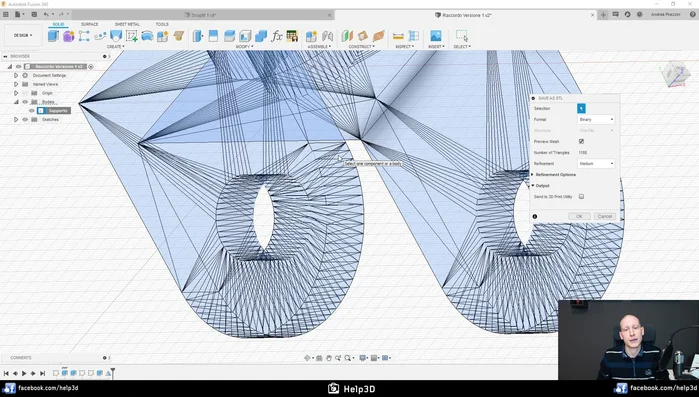Enable Send to 3D Print Utility checkbox
Screen dimensions: 699x397
click(581, 196)
